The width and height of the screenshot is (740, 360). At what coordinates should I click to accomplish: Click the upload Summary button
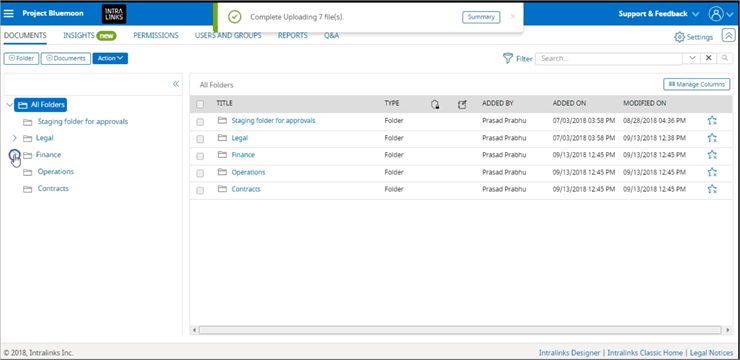(x=481, y=17)
